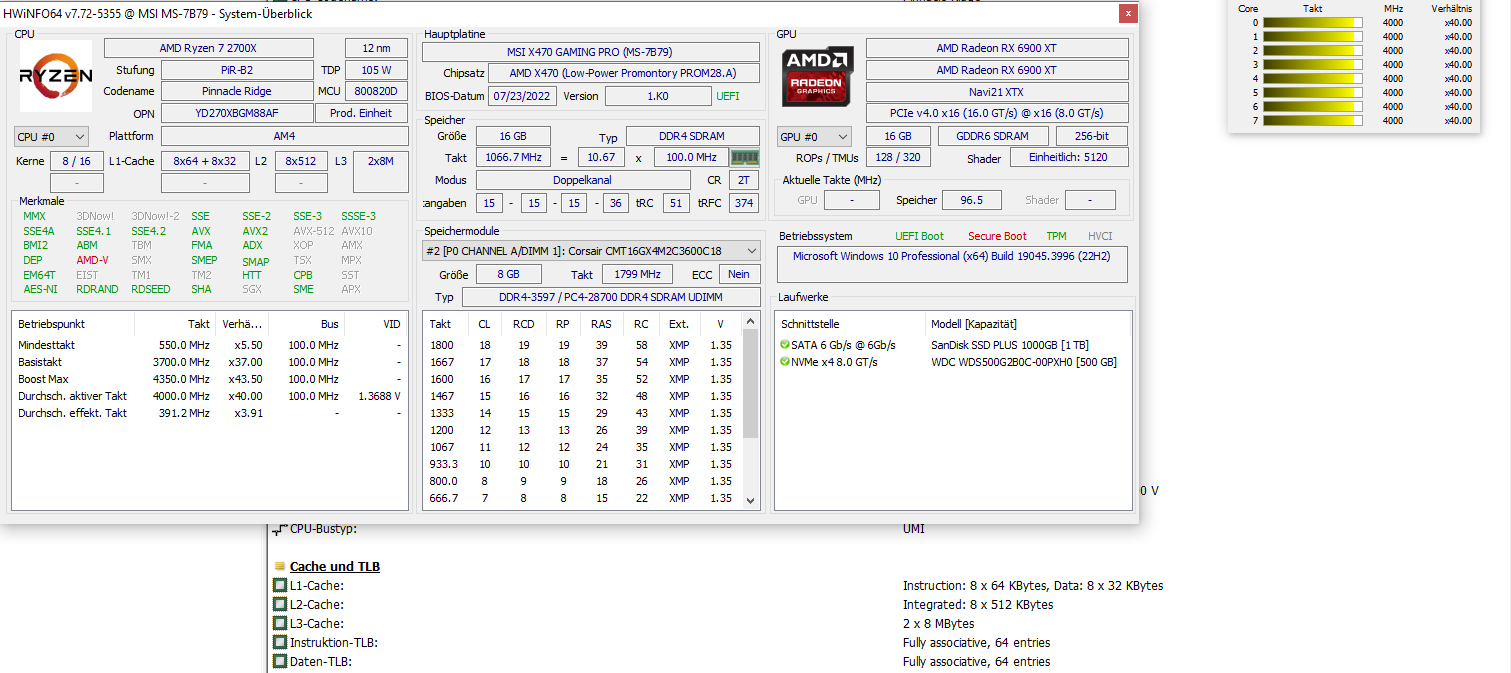Viewport: 1511px width, 673px height.
Task: Close the System-Überblick window
Action: point(1128,14)
